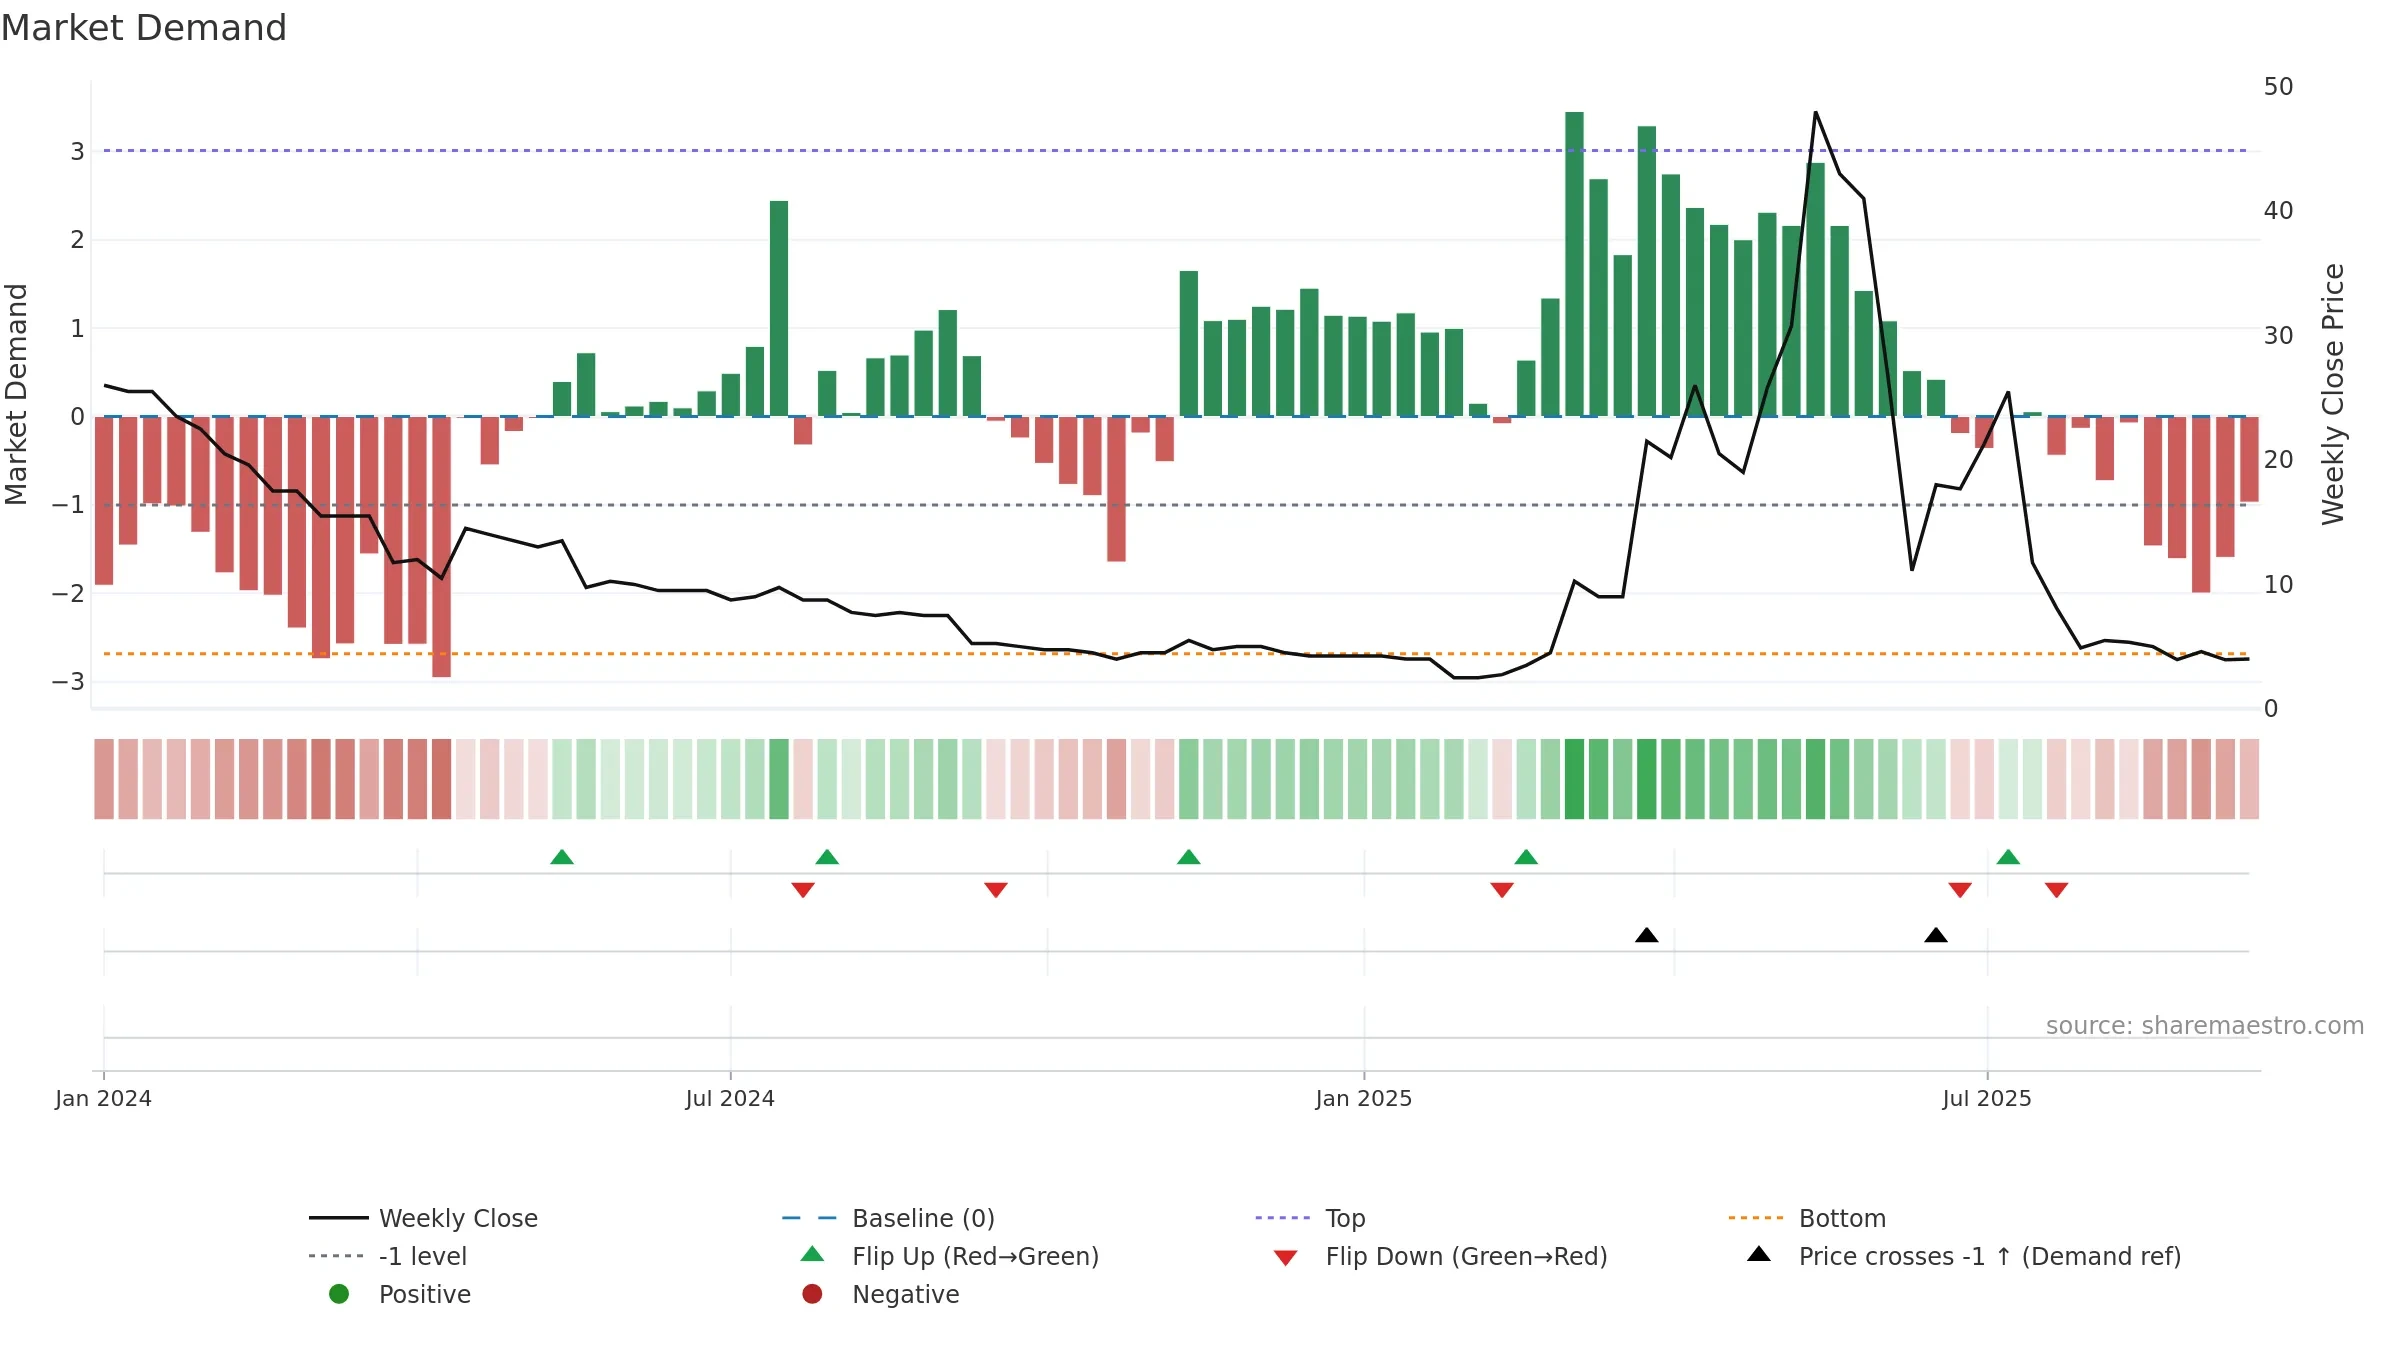Viewport: 2400px width, 1350px height.
Task: Click the tallest green demand bar above 3
Action: tap(1574, 264)
